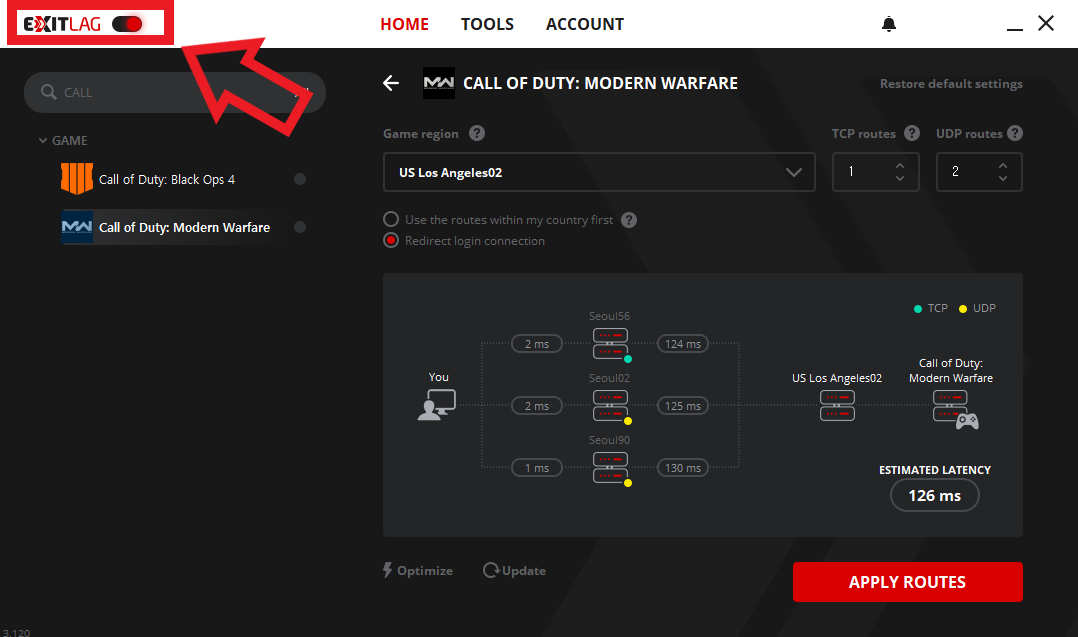The height and width of the screenshot is (637, 1078).
Task: Click APPLY ROUTES button
Action: coord(908,582)
